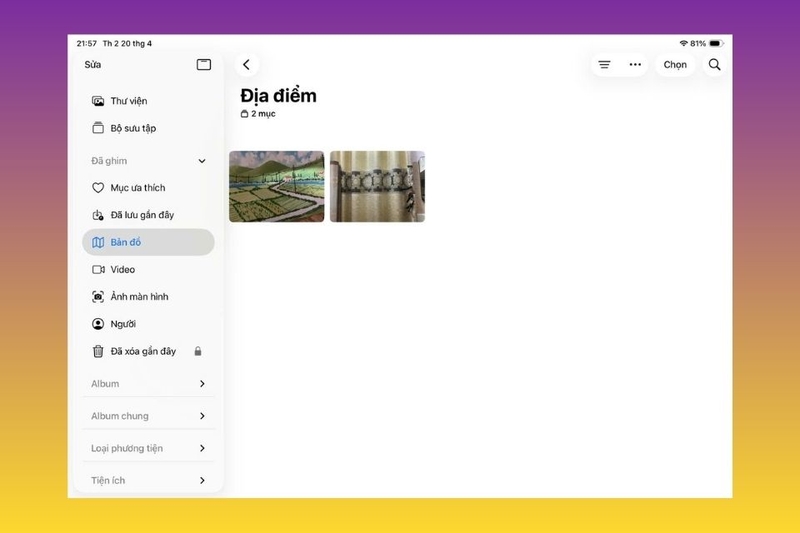Click the Th 2 20 thg 4 date
The image size is (800, 533).
tap(128, 43)
